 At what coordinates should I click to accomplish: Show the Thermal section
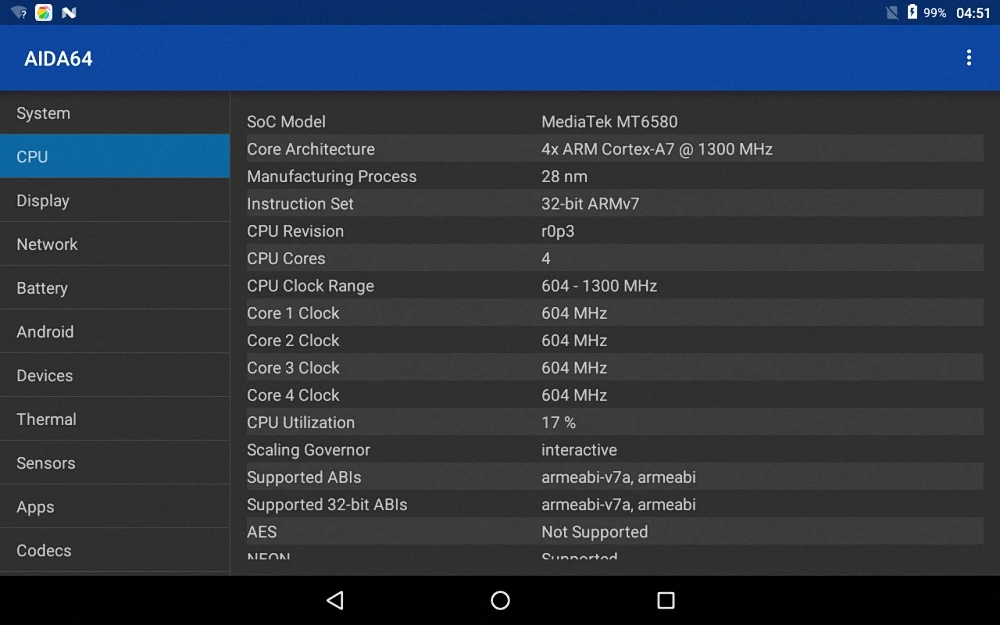click(x=115, y=419)
